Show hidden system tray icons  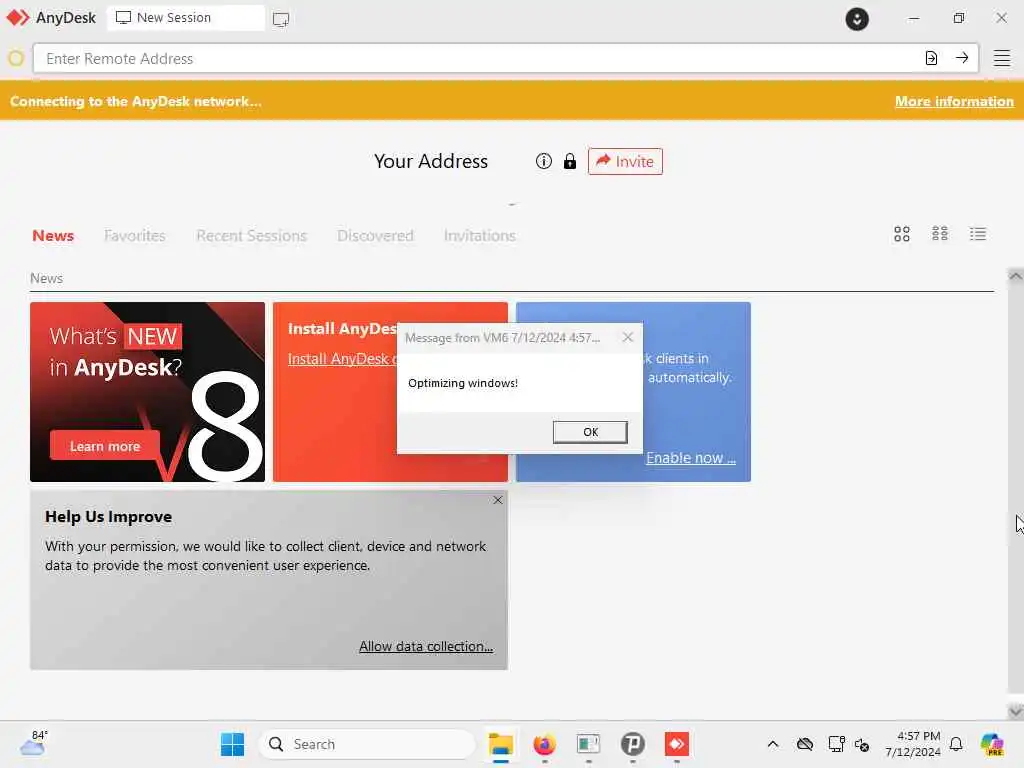773,744
